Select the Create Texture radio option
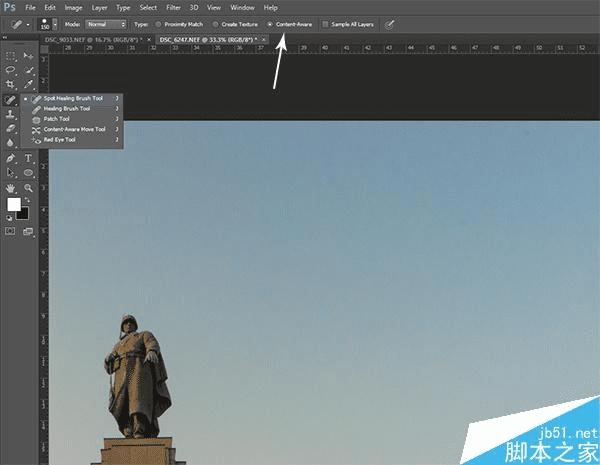Image resolution: width=600 pixels, height=465 pixels. coord(219,23)
